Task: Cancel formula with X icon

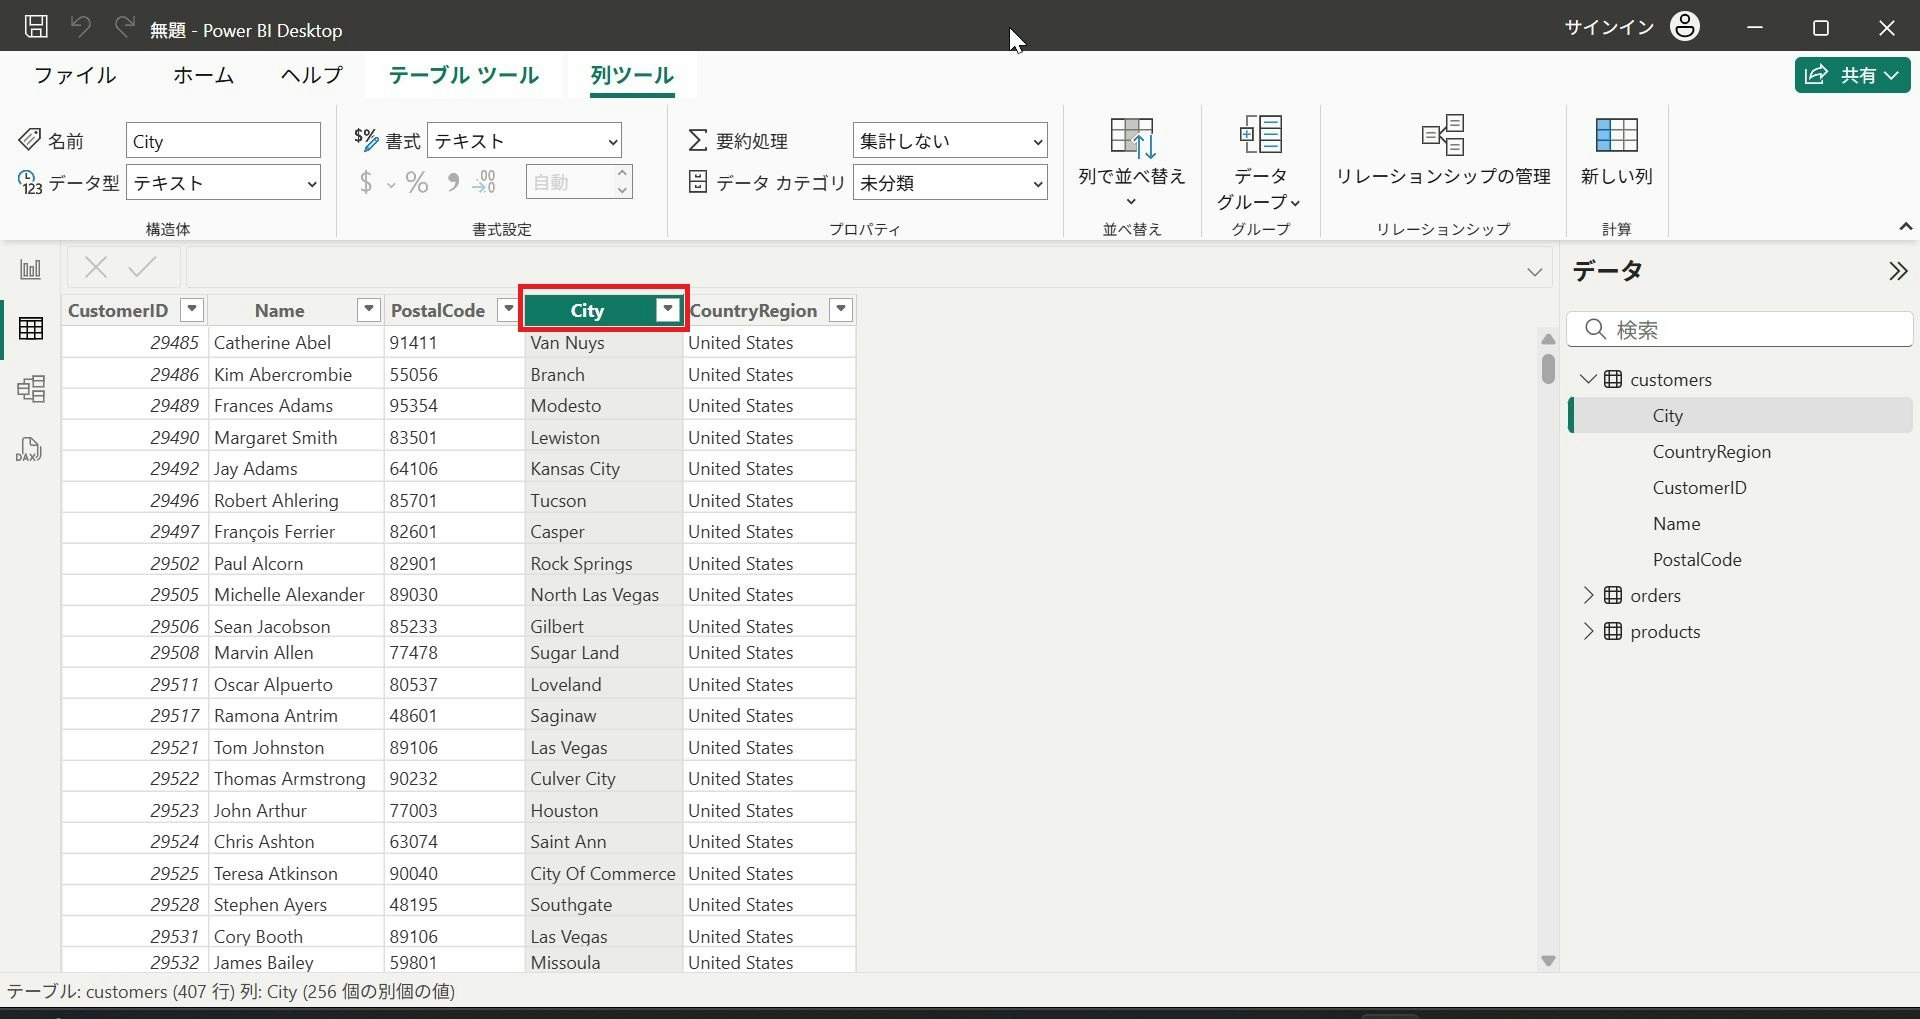Action: pos(96,267)
